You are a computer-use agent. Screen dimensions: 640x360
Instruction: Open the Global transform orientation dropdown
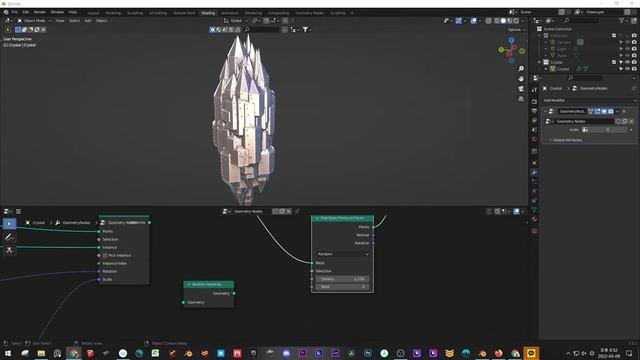(x=235, y=20)
